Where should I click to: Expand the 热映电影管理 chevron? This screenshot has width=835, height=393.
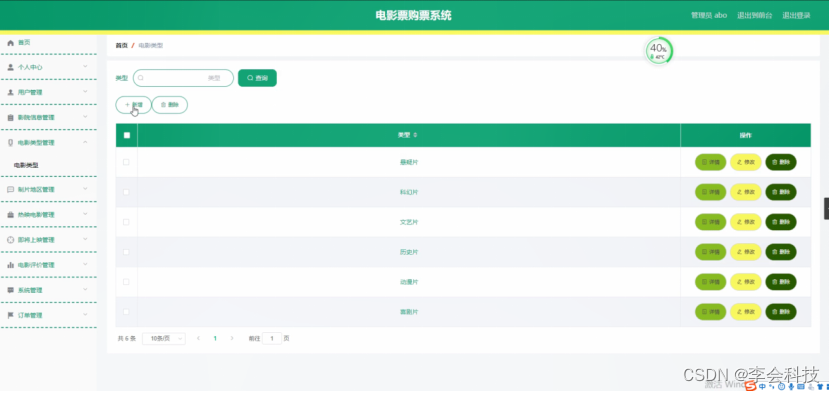pyautogui.click(x=85, y=214)
